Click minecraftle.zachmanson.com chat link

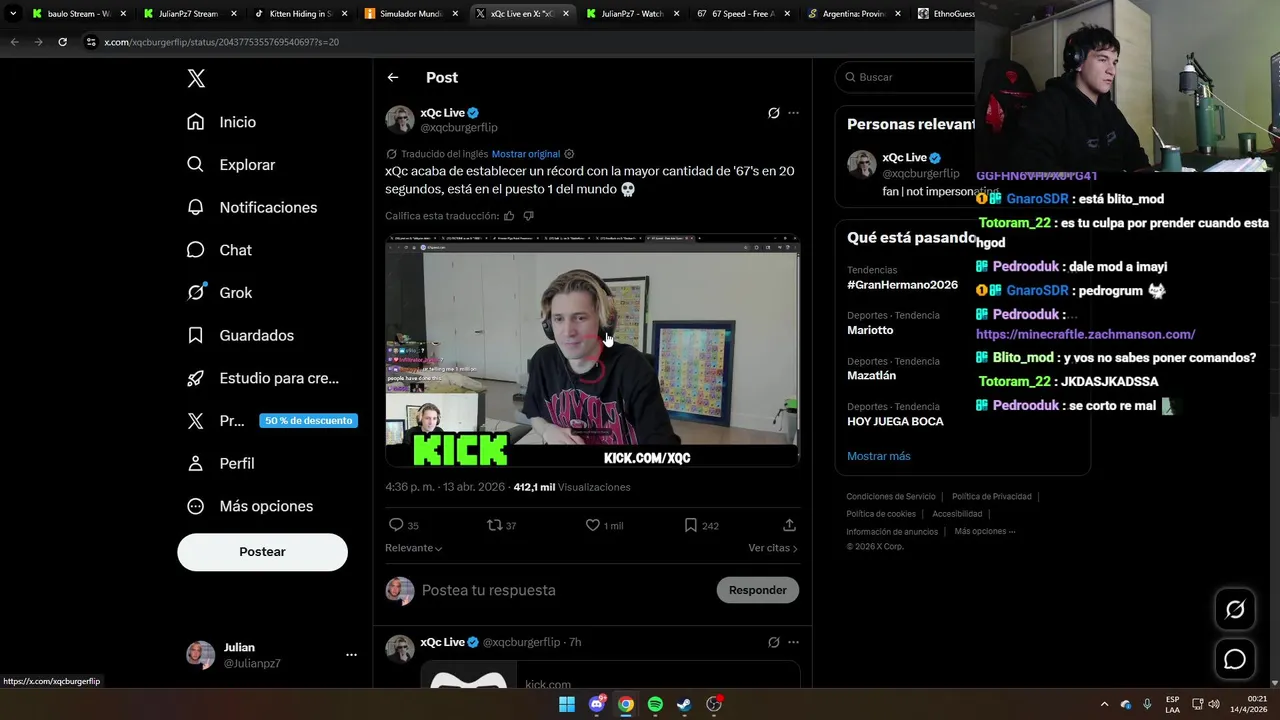[x=1086, y=334]
